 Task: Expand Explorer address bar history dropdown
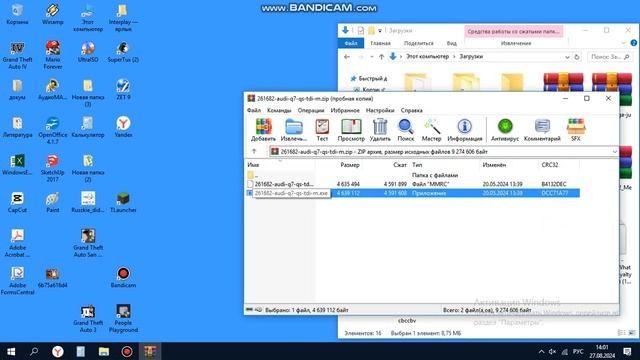pyautogui.click(x=567, y=57)
